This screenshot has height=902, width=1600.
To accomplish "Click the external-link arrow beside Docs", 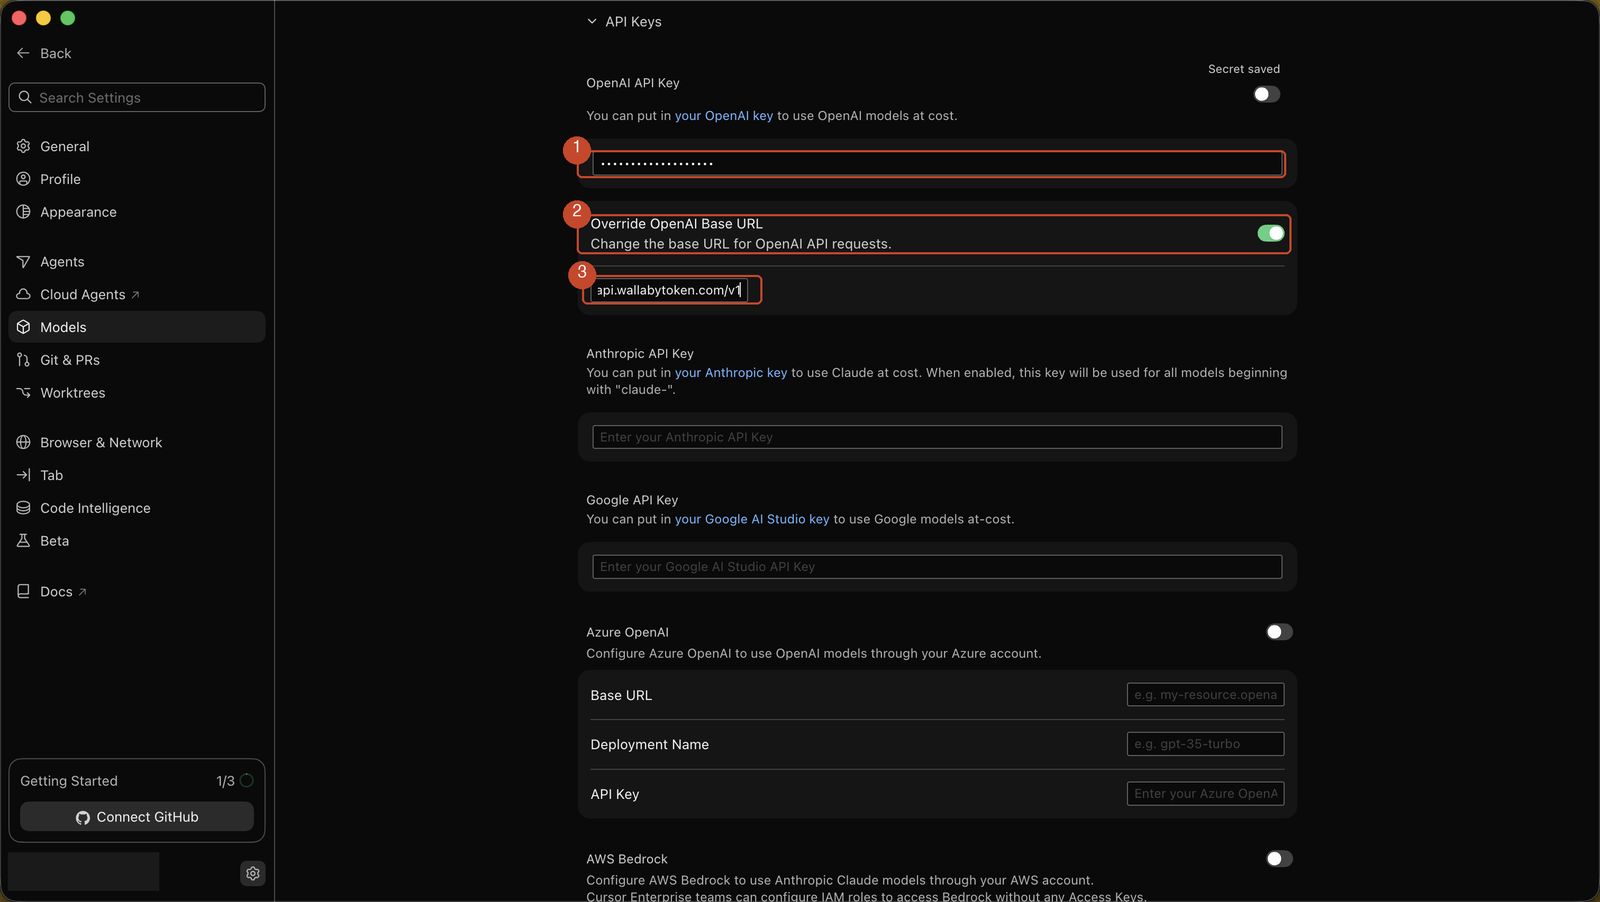I will pos(82,592).
